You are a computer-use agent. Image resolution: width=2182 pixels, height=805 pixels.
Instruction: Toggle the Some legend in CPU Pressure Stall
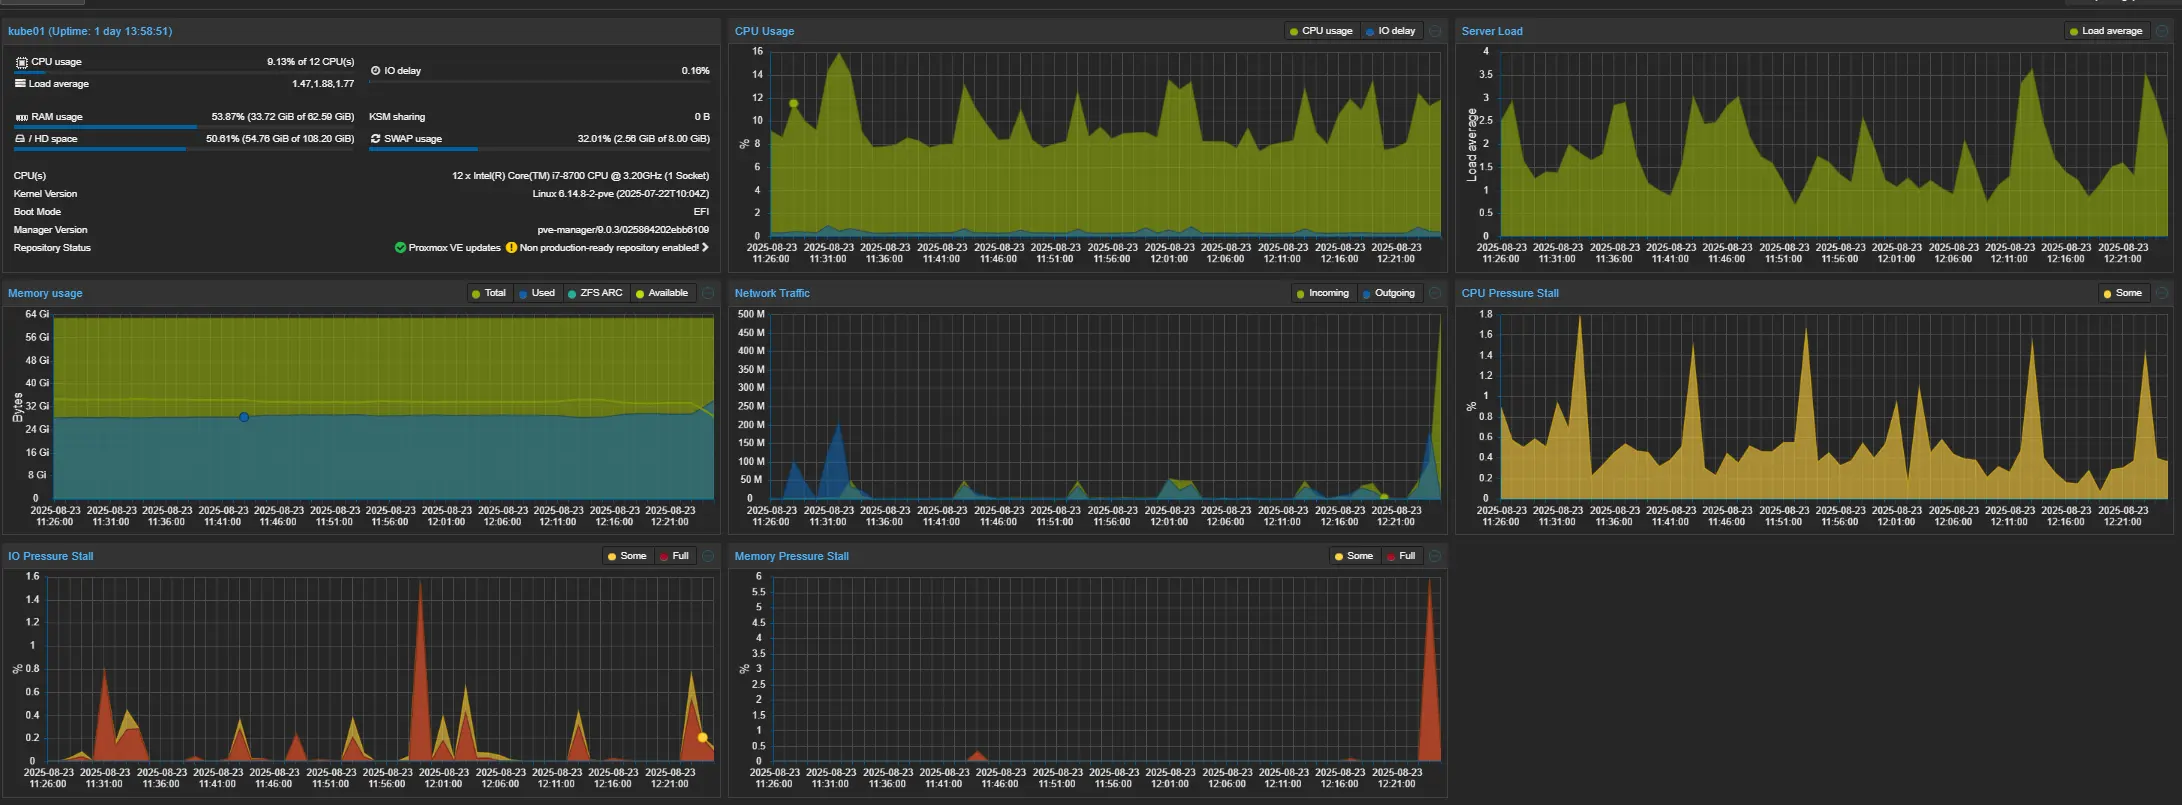(x=2122, y=293)
